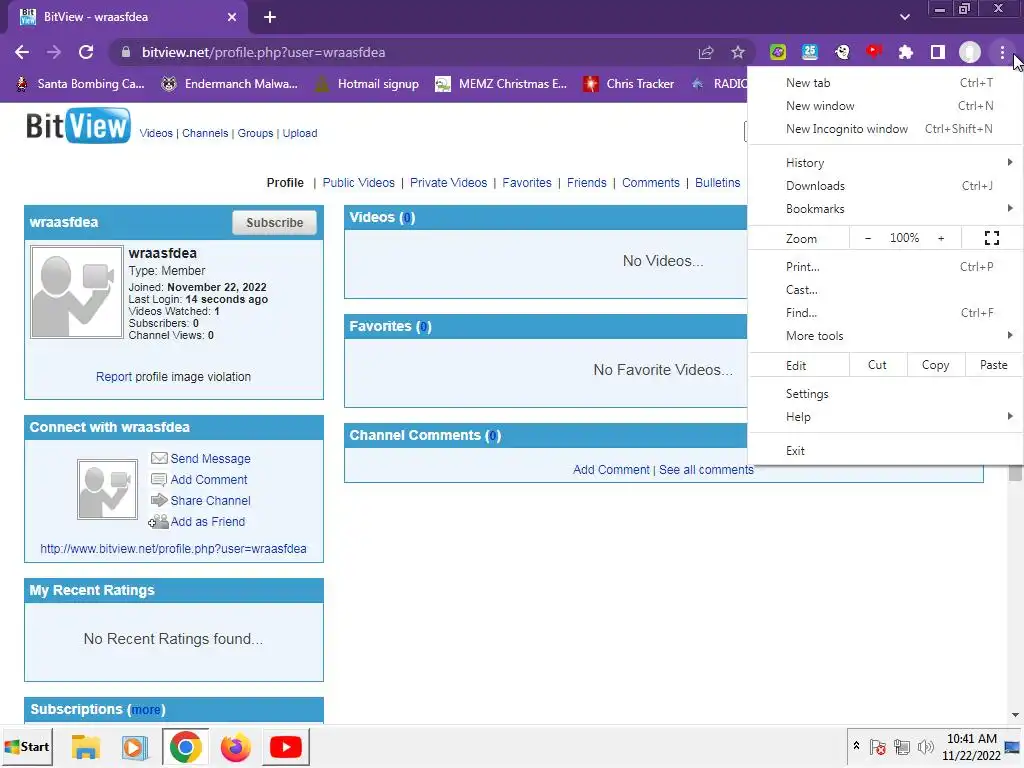Open the extension icon showing 25
The image size is (1024, 768).
(x=810, y=52)
